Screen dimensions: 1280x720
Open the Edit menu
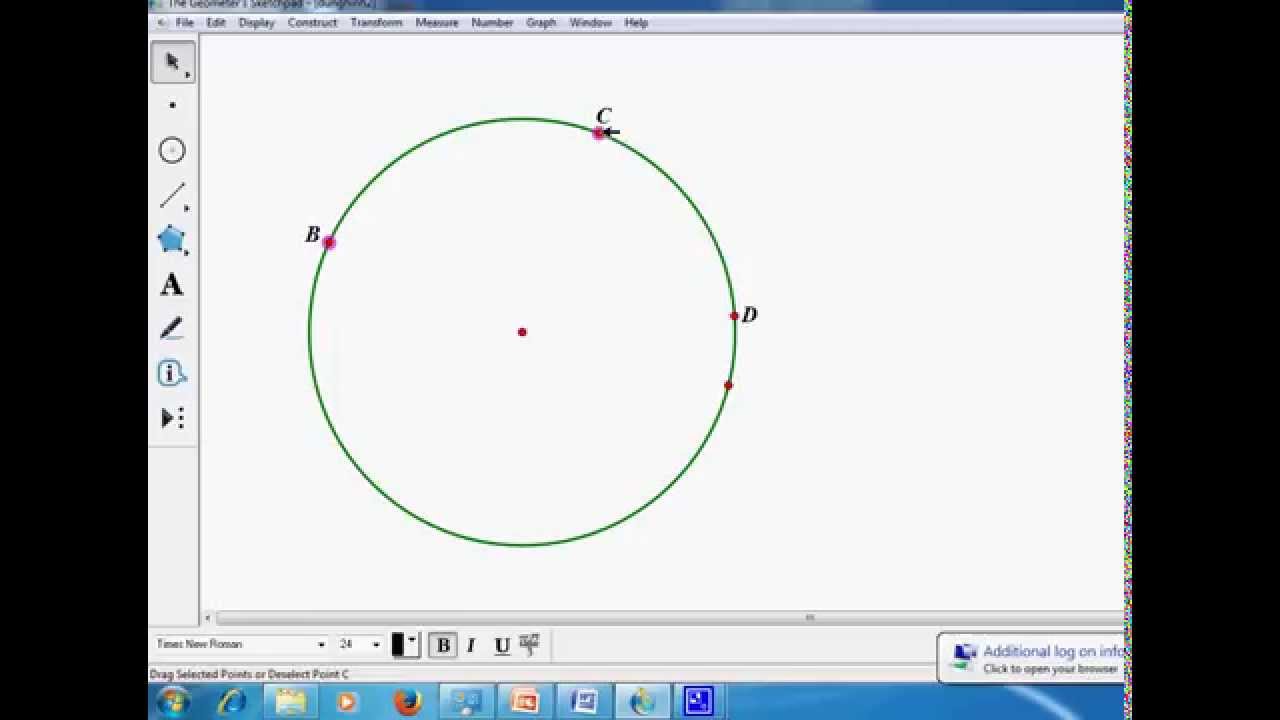(216, 23)
